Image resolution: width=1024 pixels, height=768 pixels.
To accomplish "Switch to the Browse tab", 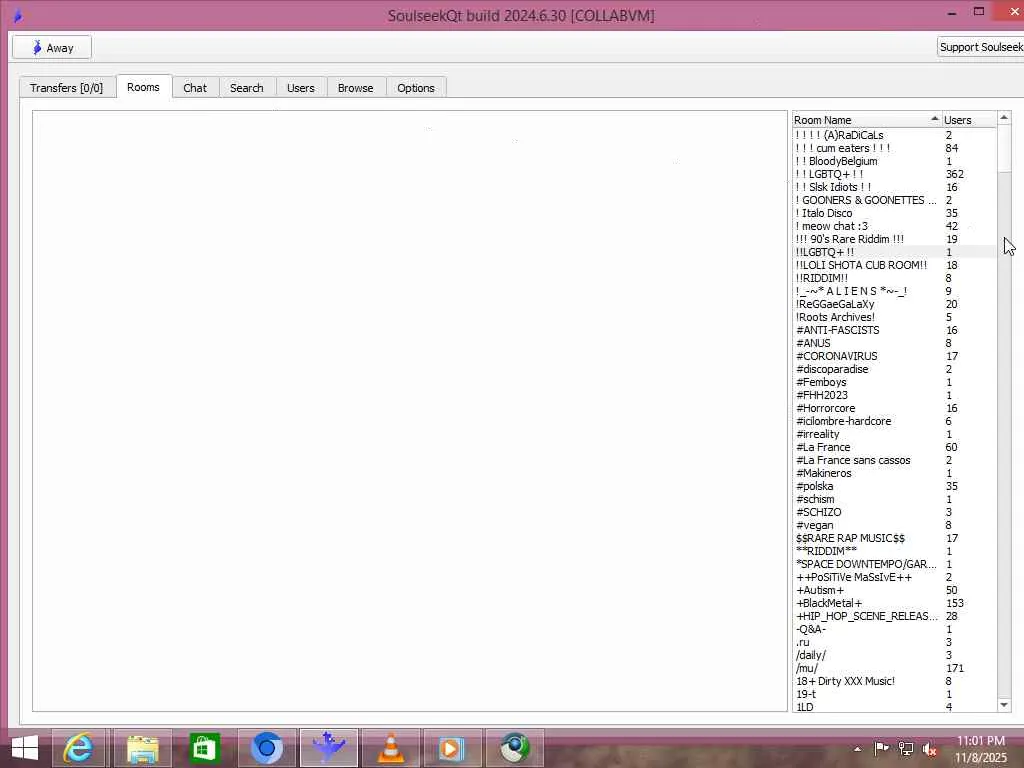I will click(355, 88).
